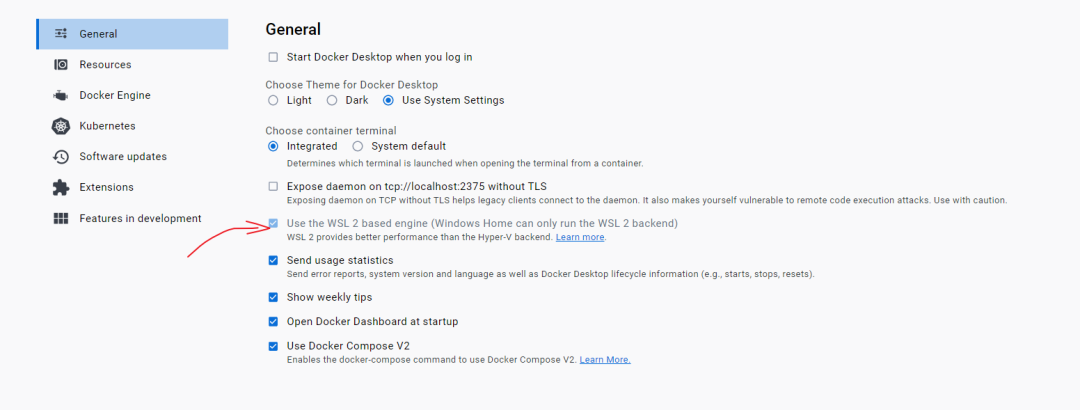
Task: Tick Expose daemon on tcp://localhost:2375 checkbox
Action: 273,186
